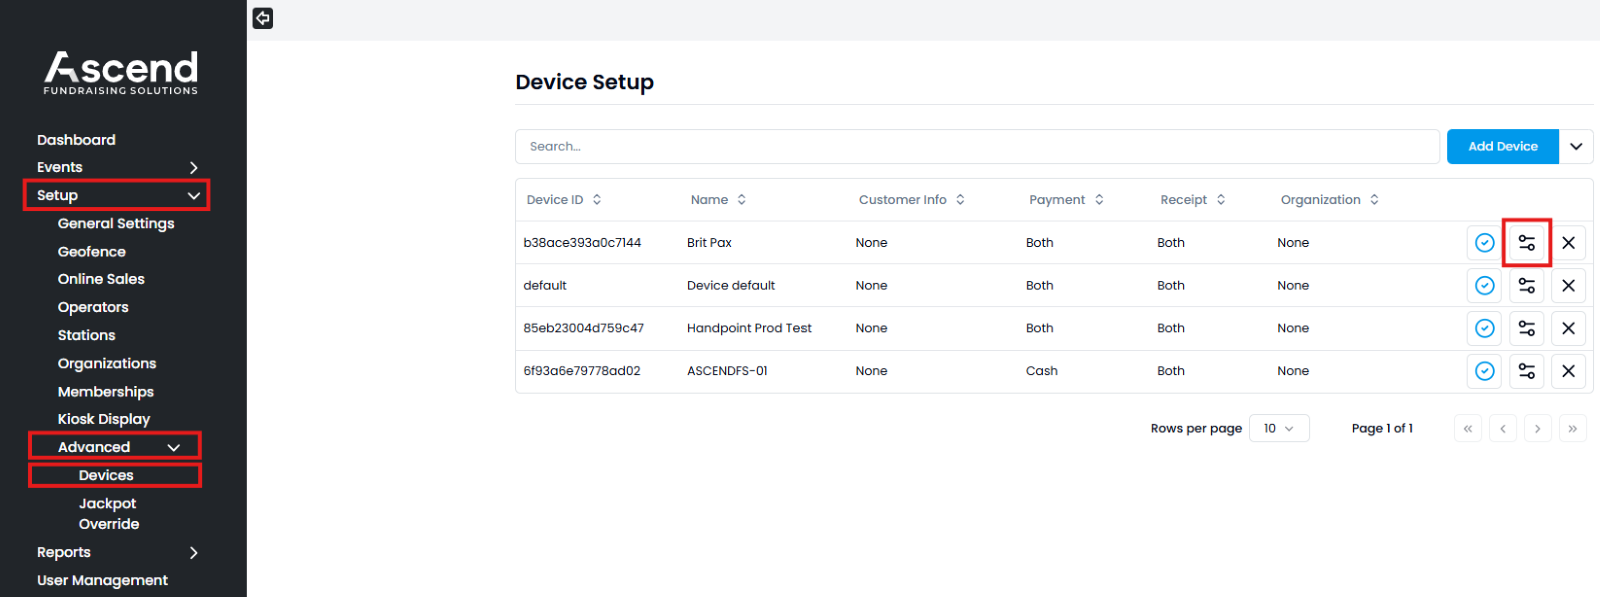This screenshot has width=1600, height=597.
Task: Delete the Handpoint Prod Test device
Action: [x=1568, y=328]
